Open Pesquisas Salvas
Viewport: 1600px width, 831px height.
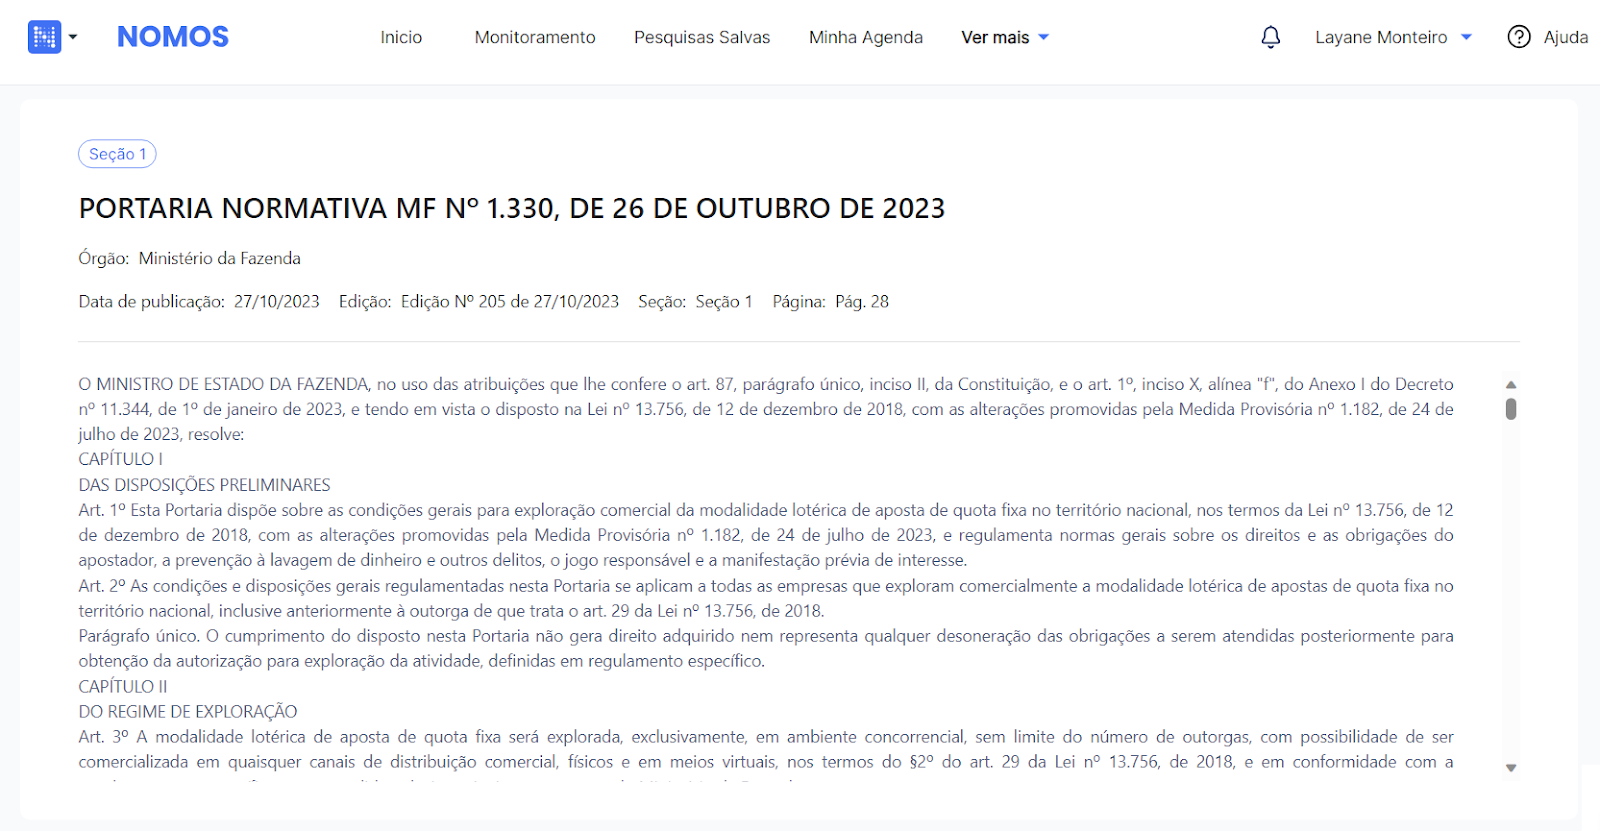point(702,37)
